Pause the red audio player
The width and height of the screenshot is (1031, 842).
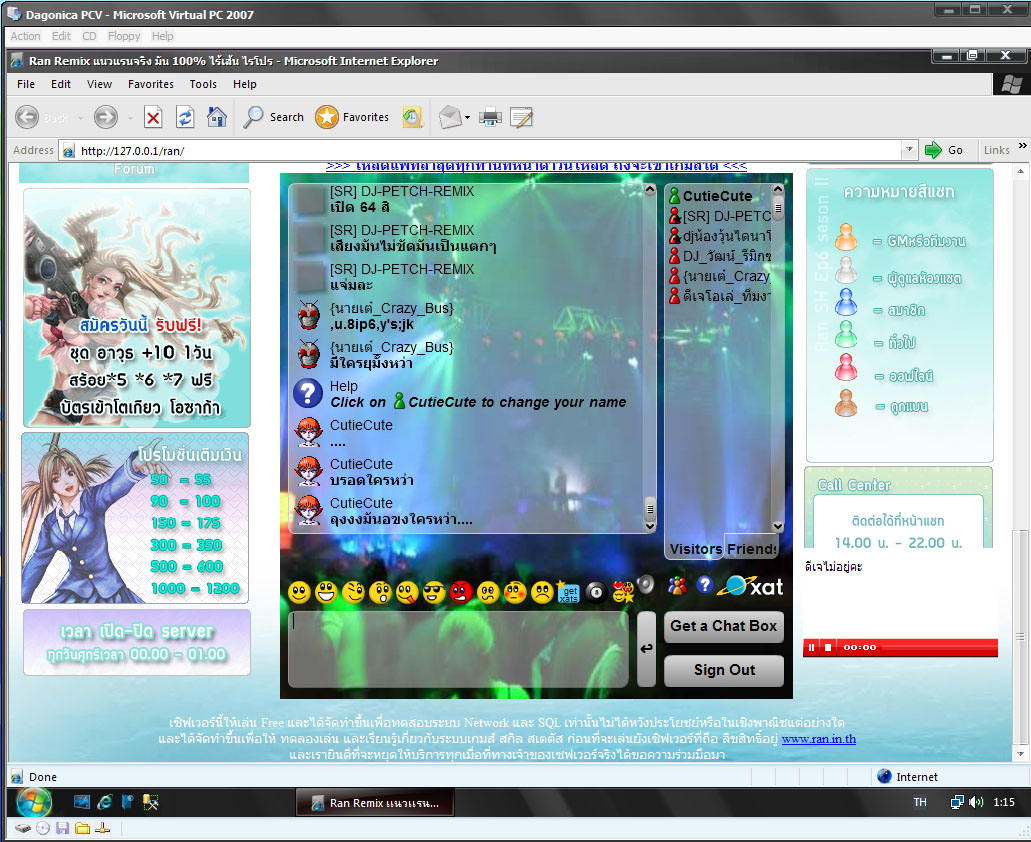811,647
